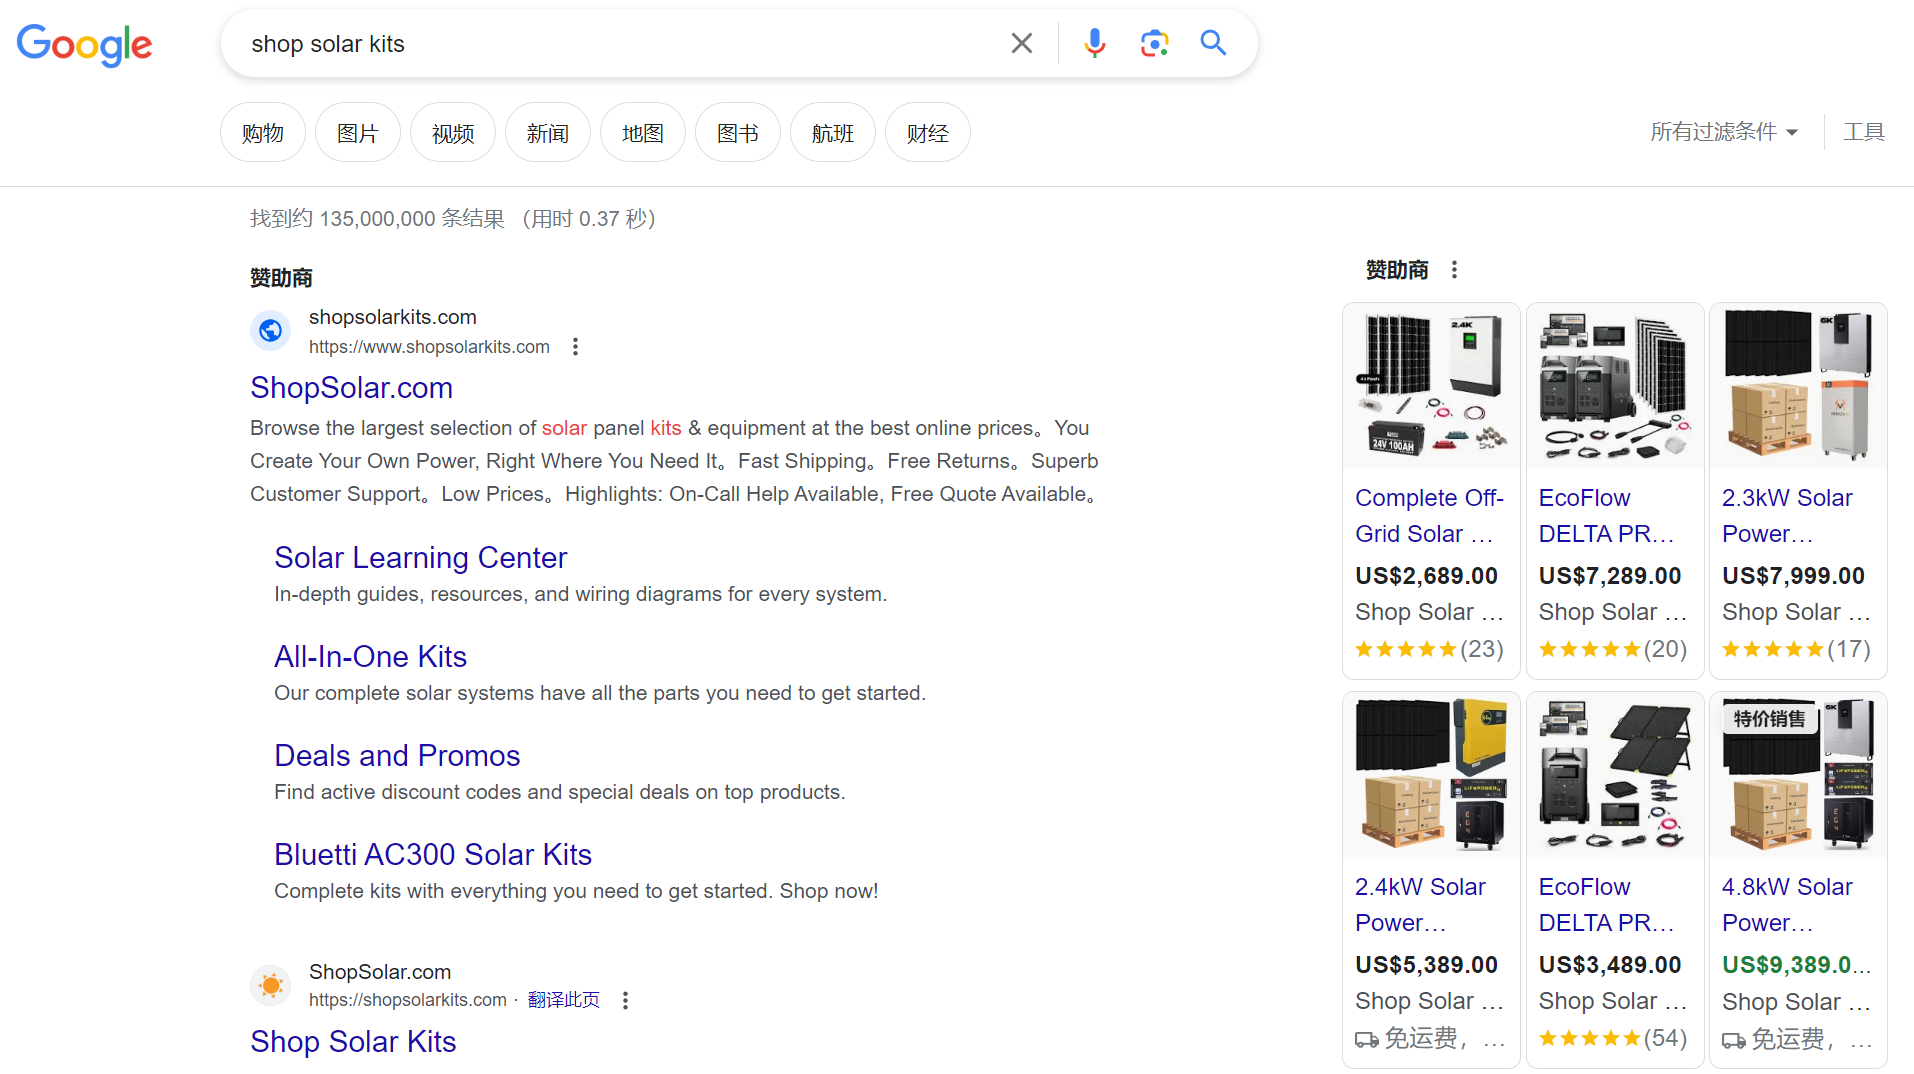Open the Solar Learning Center sitelink
Screen dimensions: 1914x1074
420,558
